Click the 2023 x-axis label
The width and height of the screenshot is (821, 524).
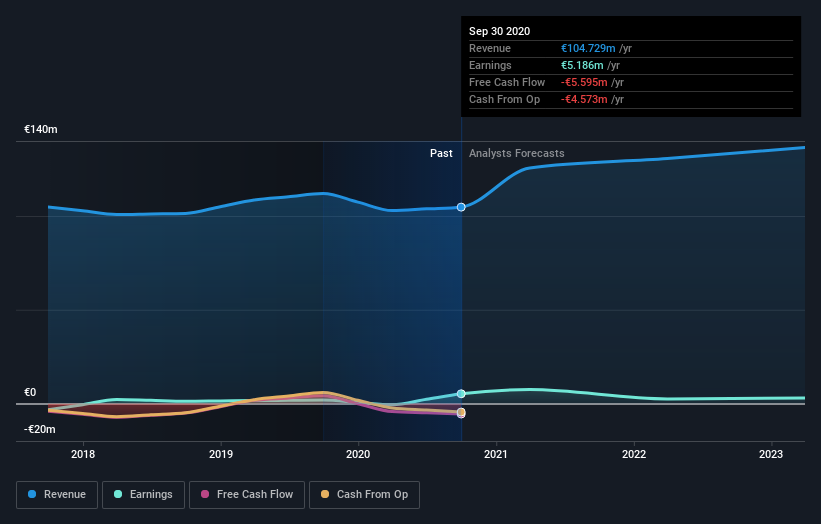pos(771,454)
